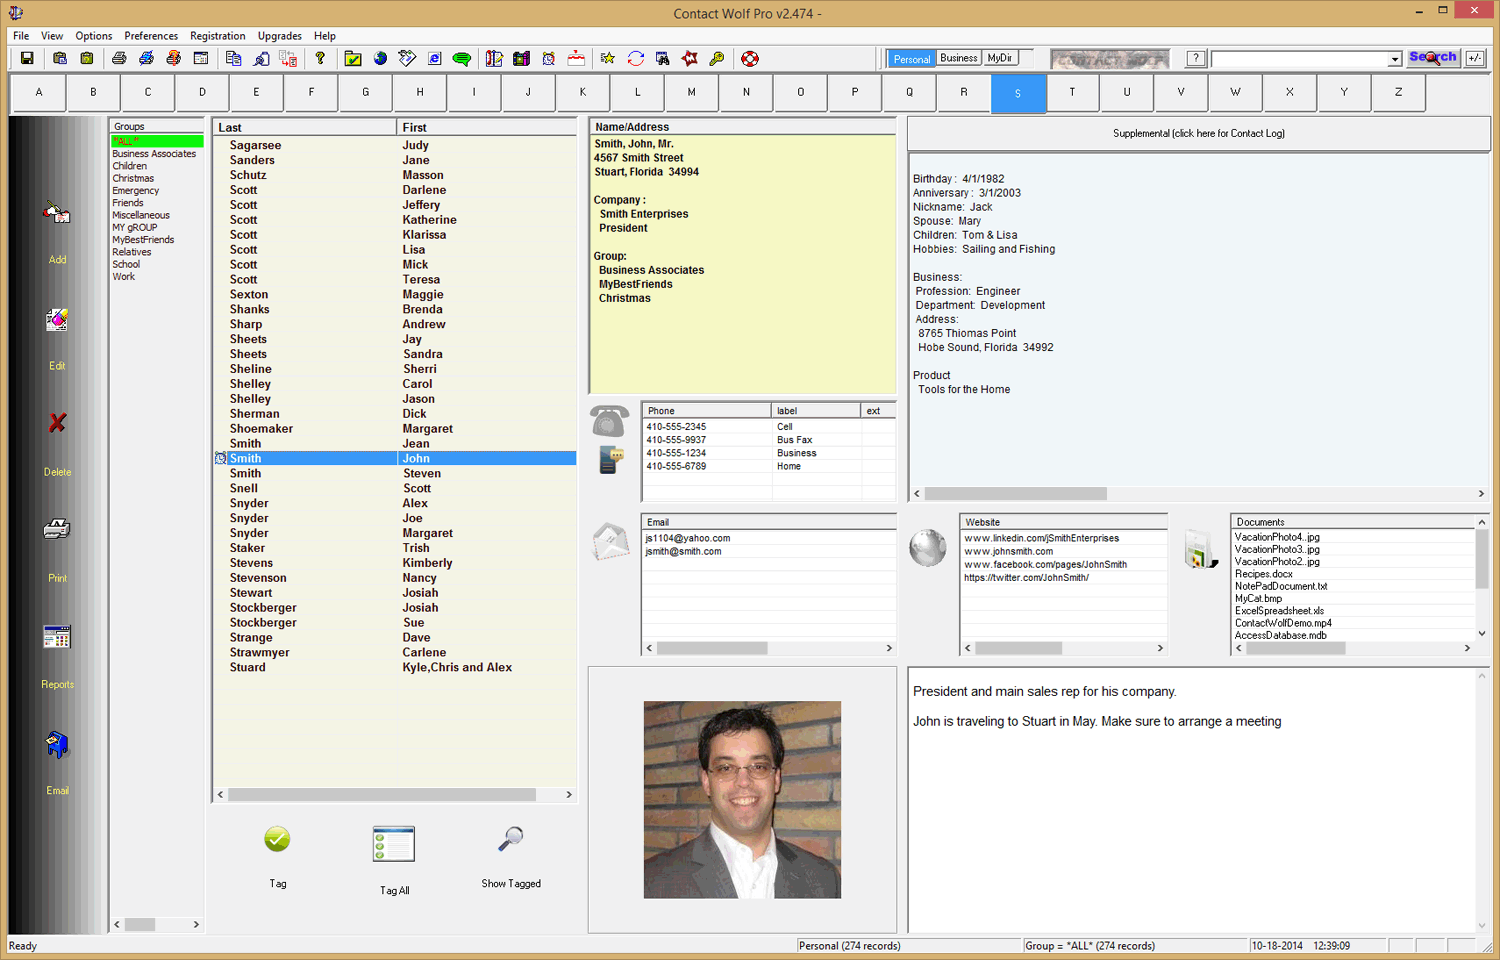This screenshot has width=1500, height=960.
Task: Click the copy documents toolbar icon
Action: point(233,59)
